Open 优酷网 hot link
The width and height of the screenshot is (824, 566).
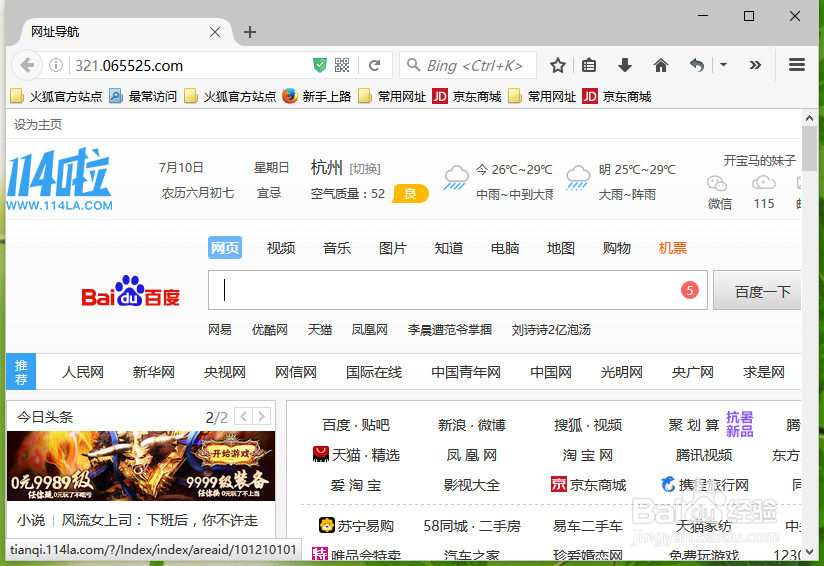click(x=269, y=330)
